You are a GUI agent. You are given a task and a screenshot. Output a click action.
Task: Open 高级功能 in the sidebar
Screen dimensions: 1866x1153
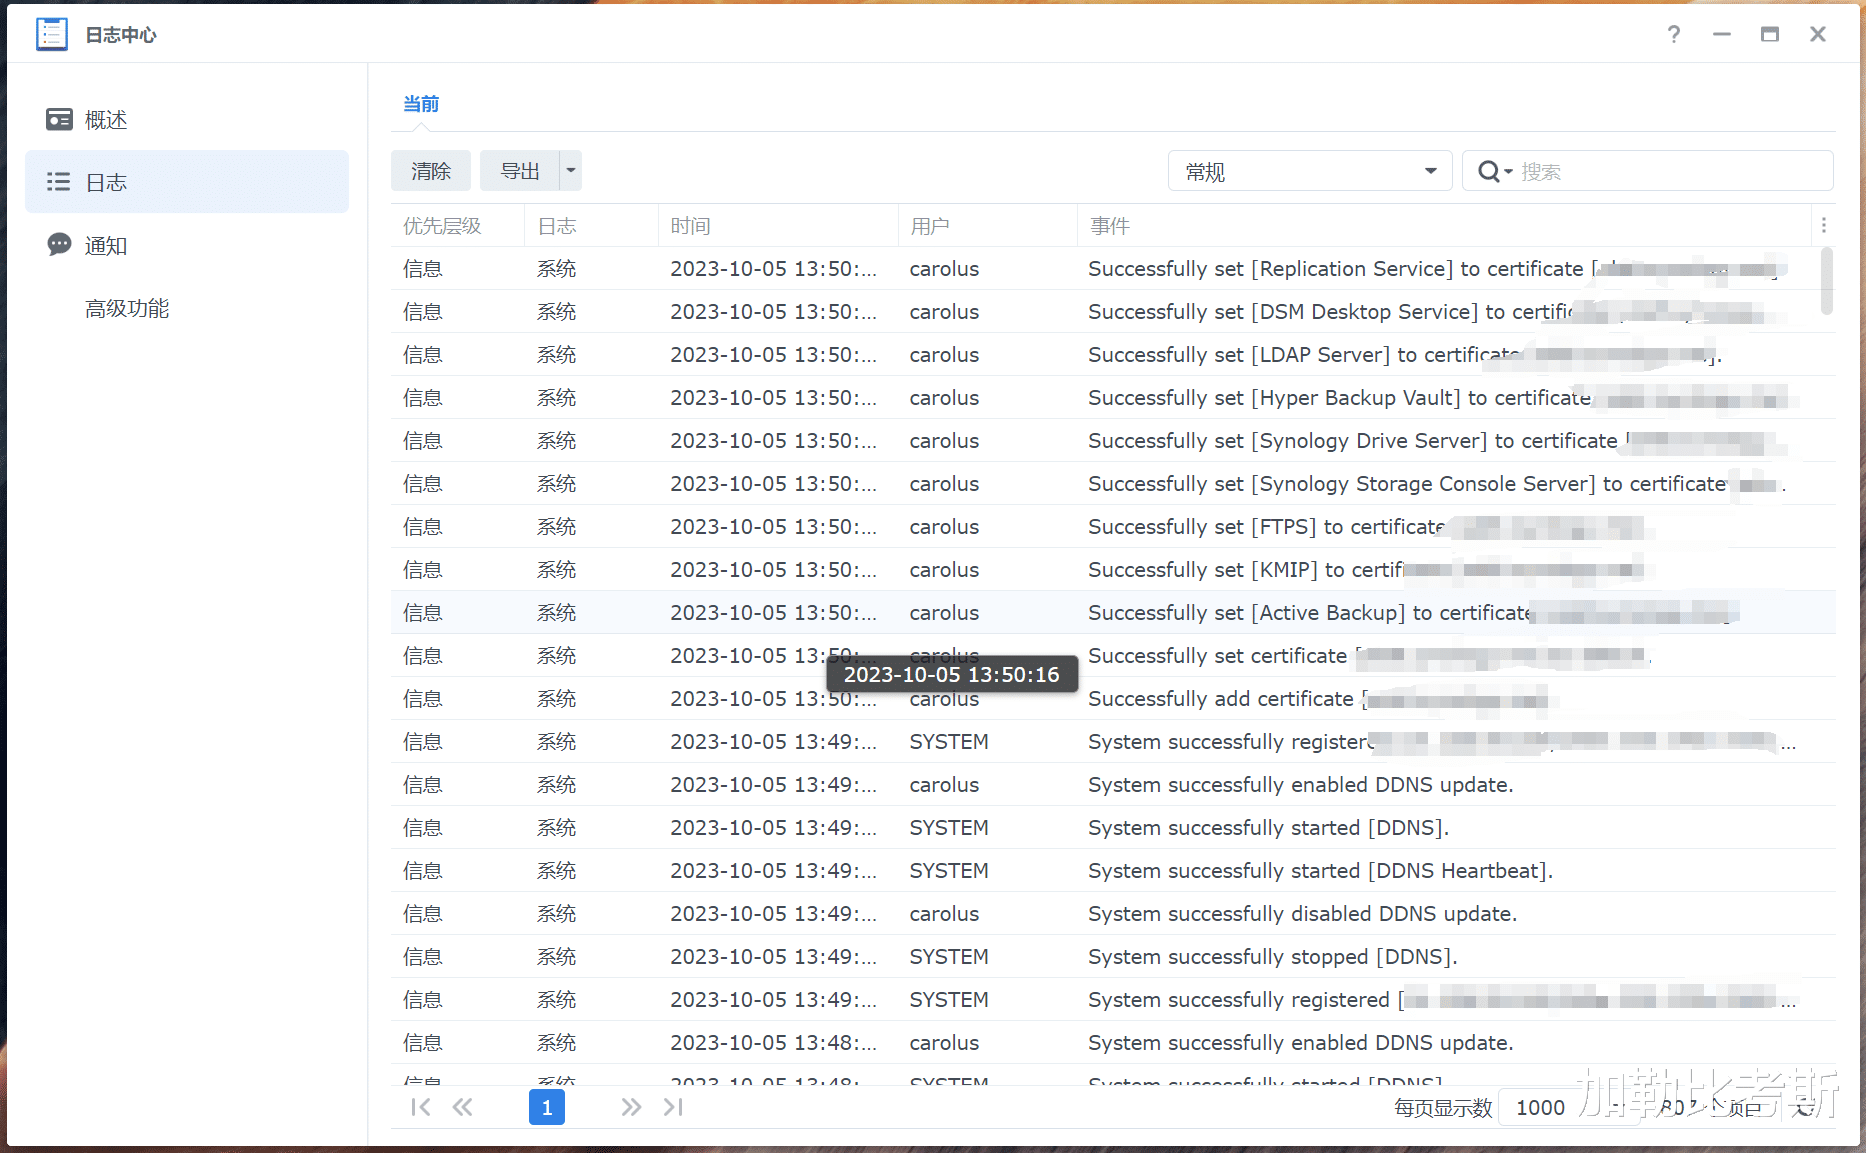tap(187, 308)
